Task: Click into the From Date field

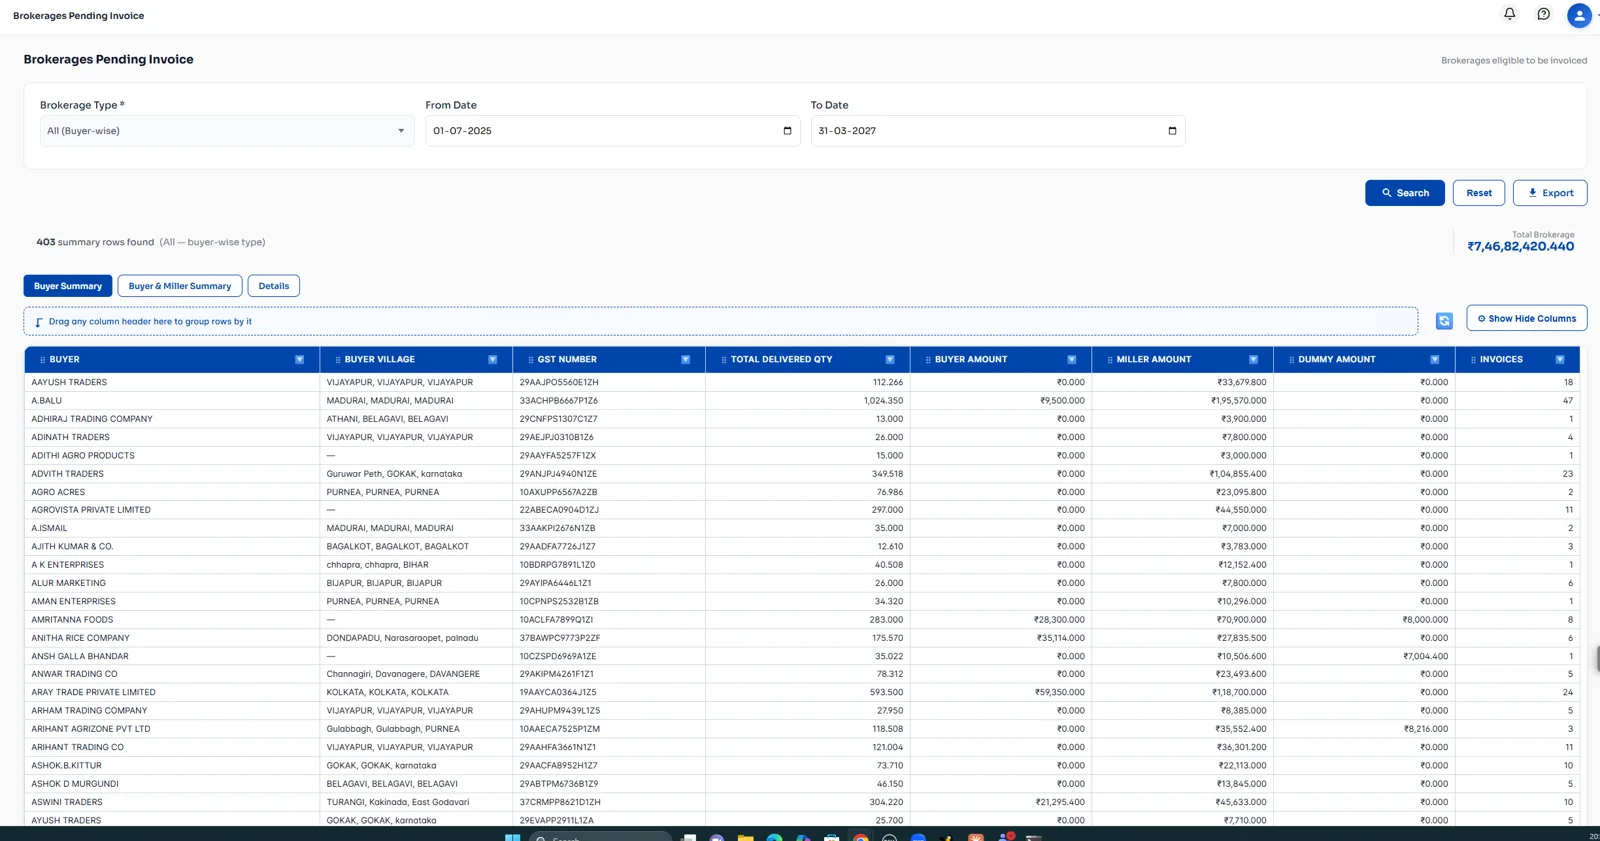Action: (612, 131)
